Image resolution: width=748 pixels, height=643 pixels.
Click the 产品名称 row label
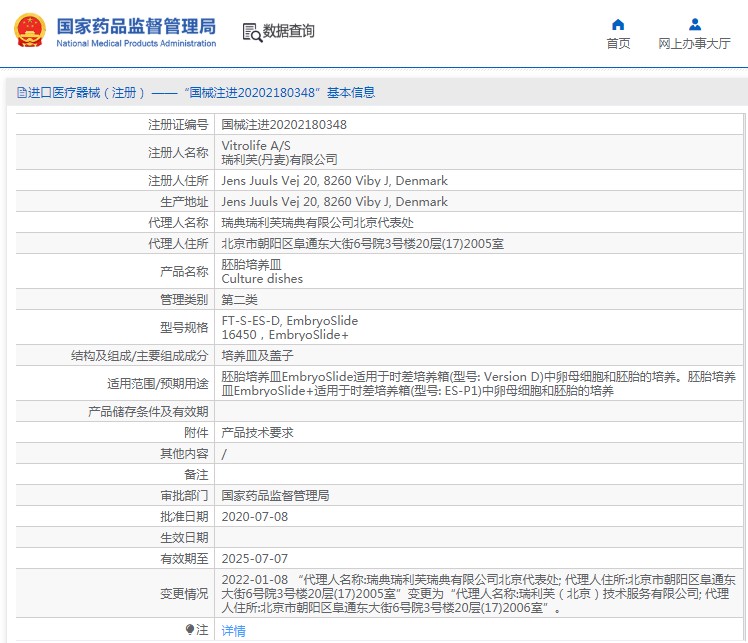tap(184, 272)
